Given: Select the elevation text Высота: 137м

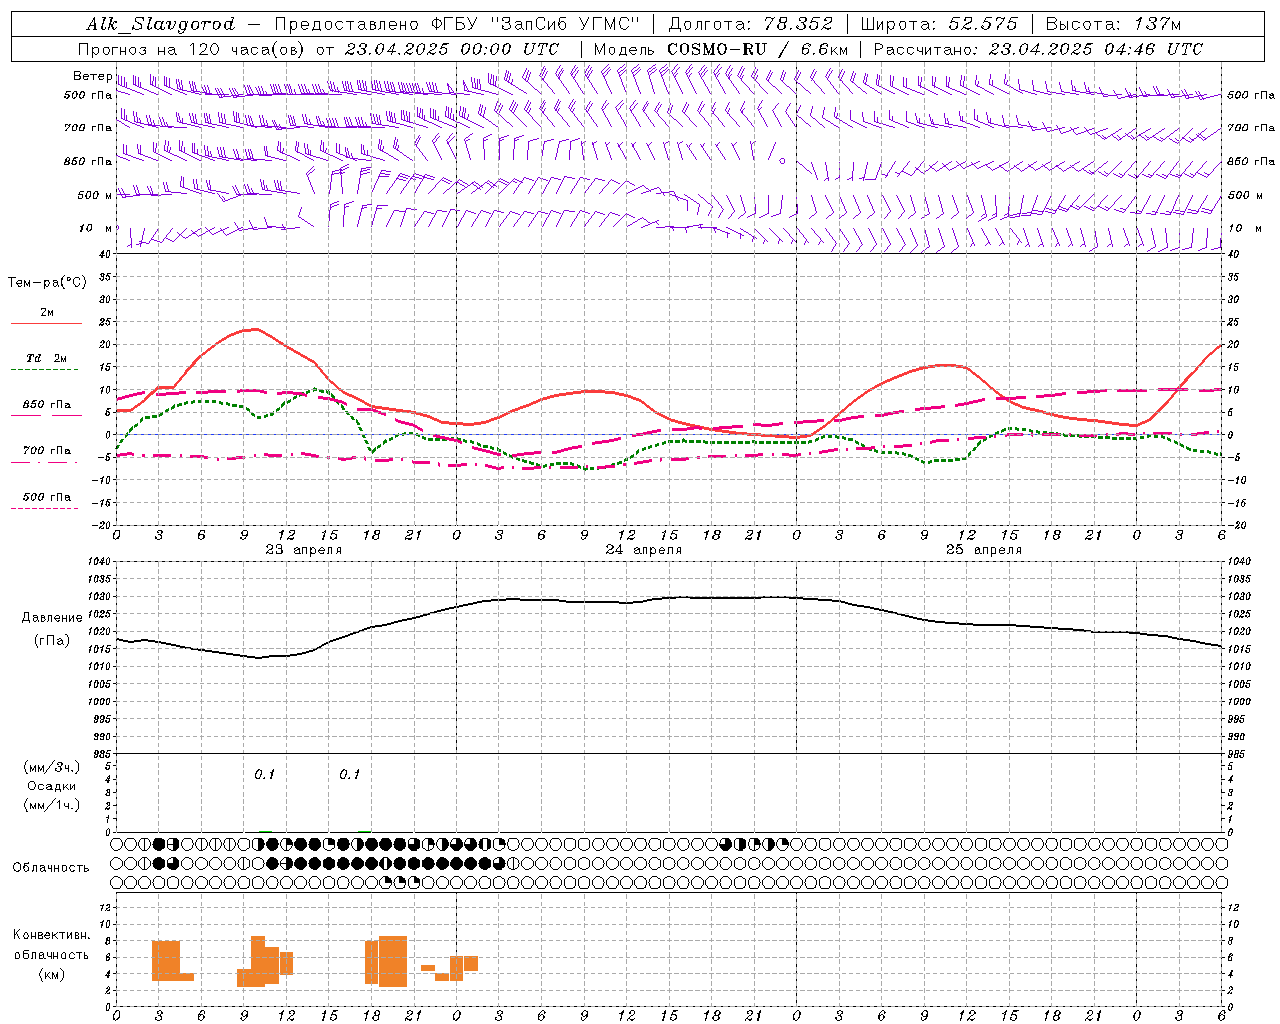Looking at the screenshot, I should pyautogui.click(x=1113, y=24).
